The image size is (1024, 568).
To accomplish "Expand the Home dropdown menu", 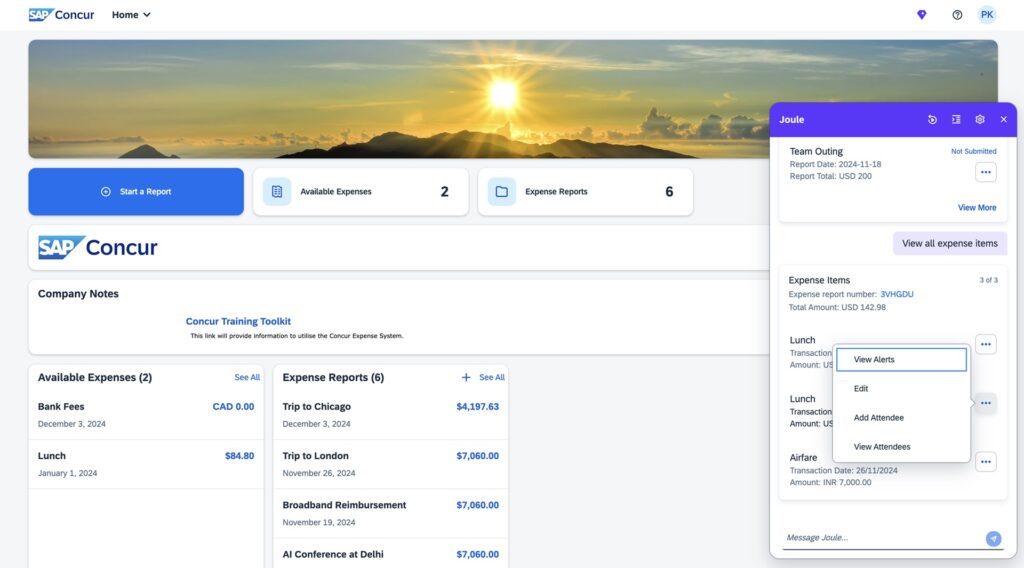I will tap(131, 14).
